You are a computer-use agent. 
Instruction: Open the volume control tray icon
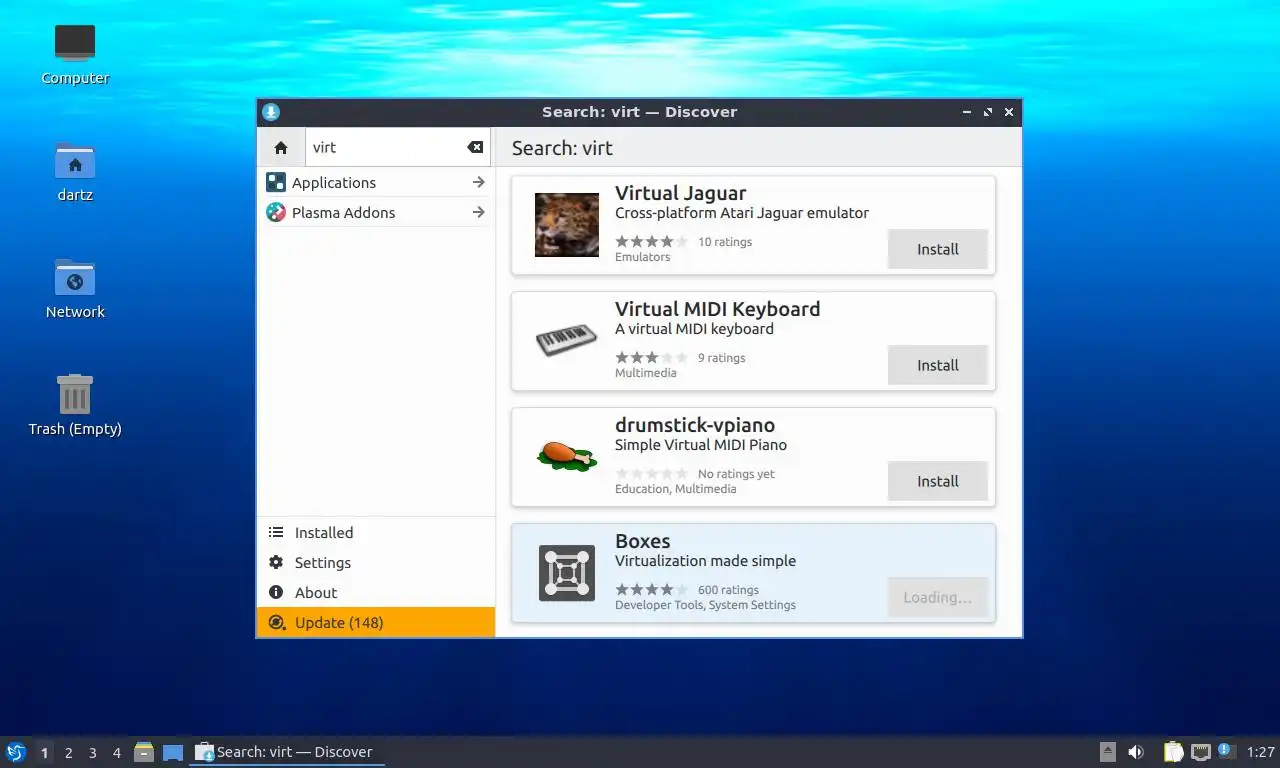tap(1136, 752)
